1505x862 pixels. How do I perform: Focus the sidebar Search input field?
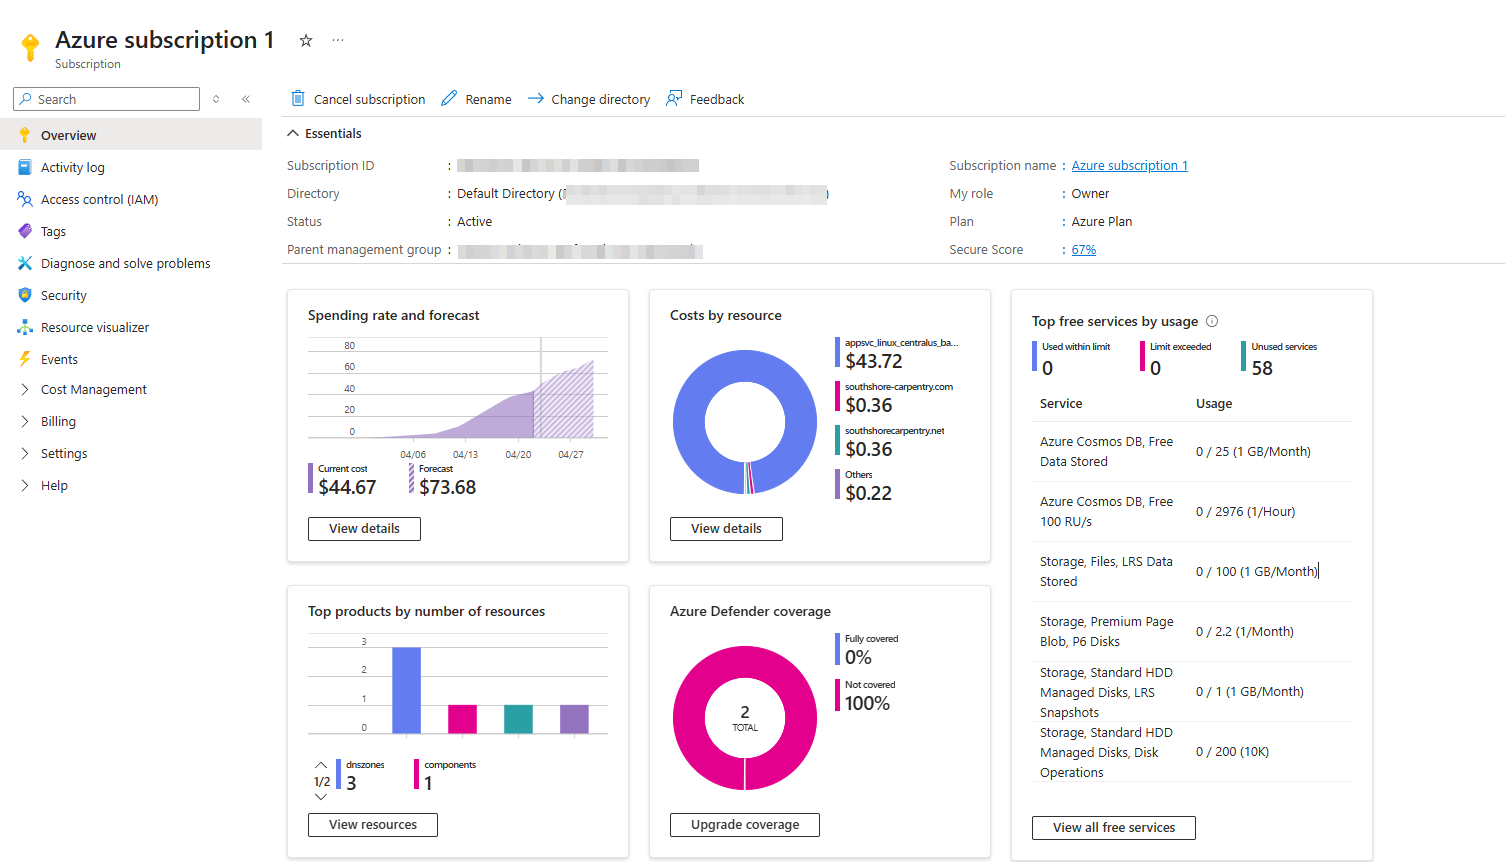tap(106, 99)
